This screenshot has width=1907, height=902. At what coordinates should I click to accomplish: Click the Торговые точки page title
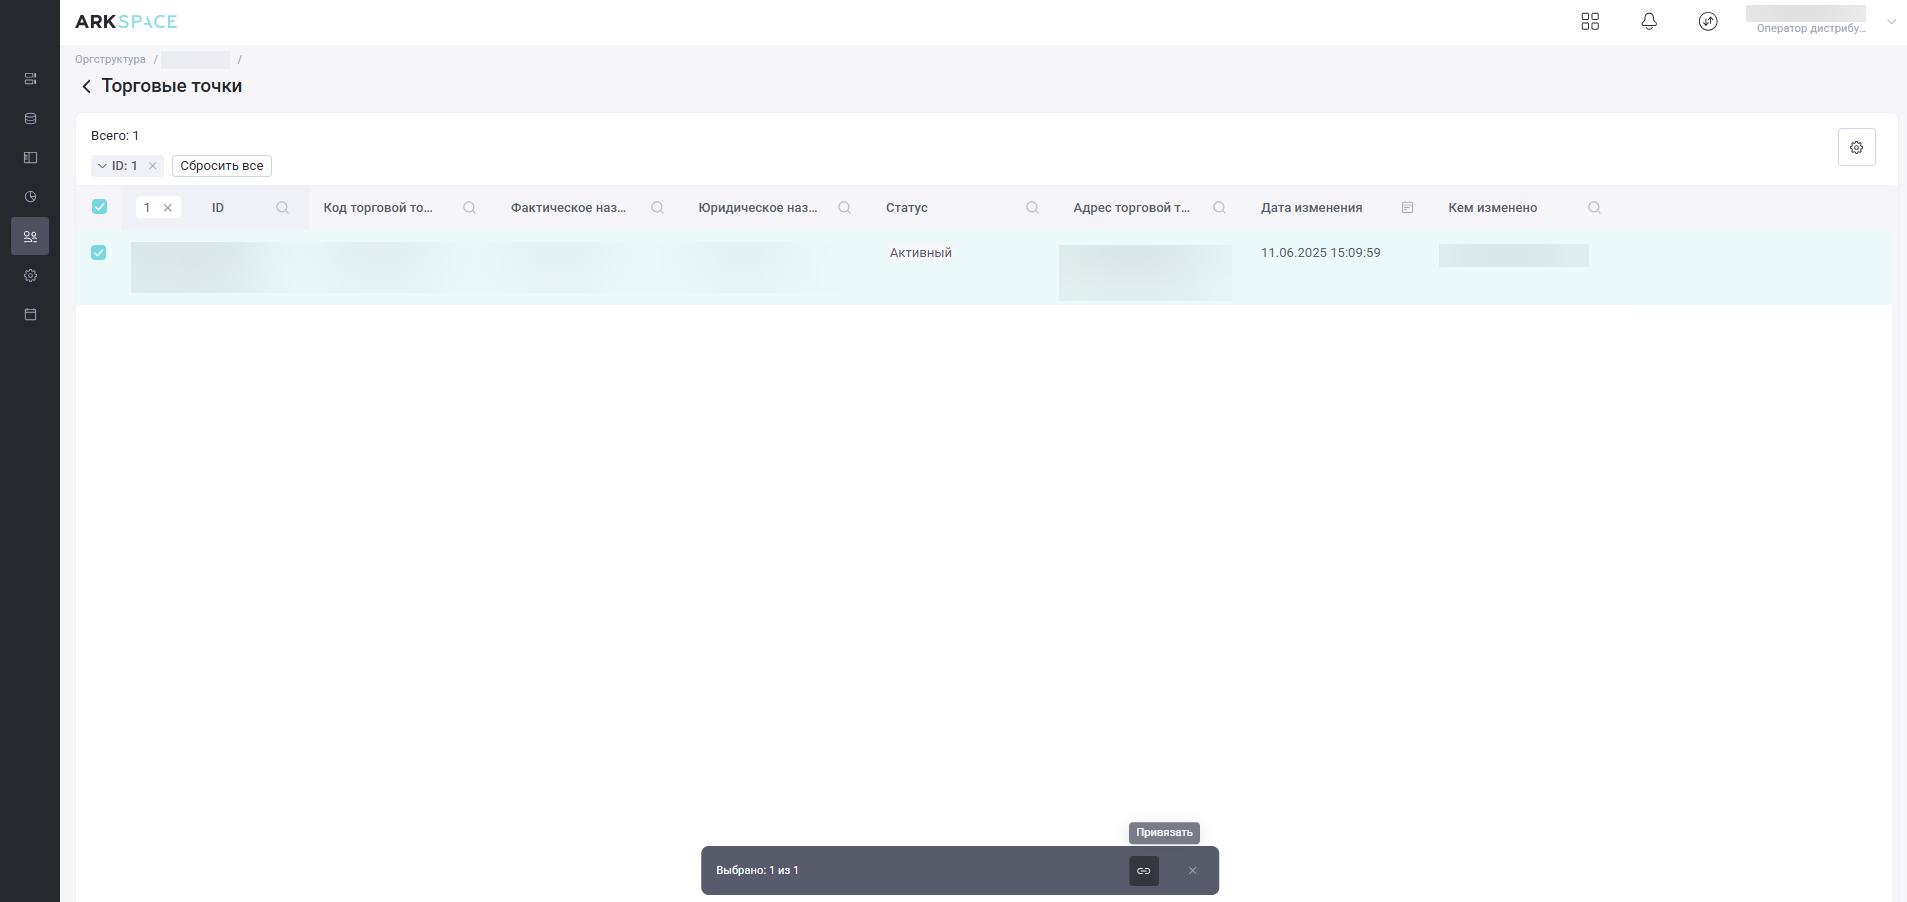click(x=171, y=86)
